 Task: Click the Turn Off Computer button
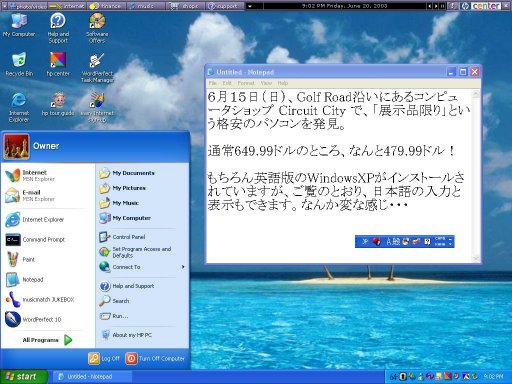click(x=155, y=359)
